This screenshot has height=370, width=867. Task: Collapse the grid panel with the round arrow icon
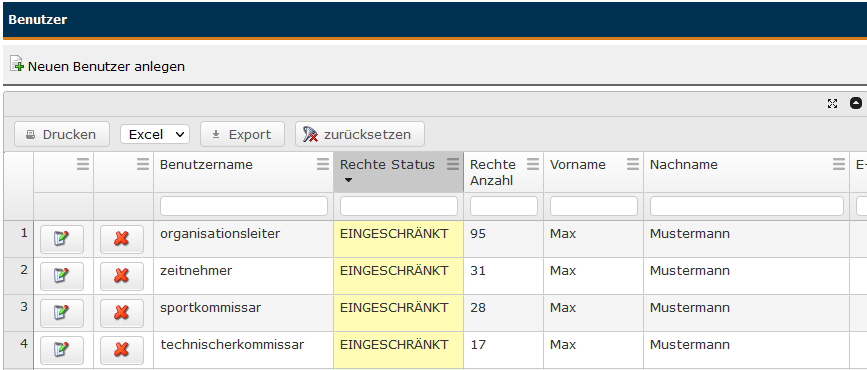click(x=855, y=103)
